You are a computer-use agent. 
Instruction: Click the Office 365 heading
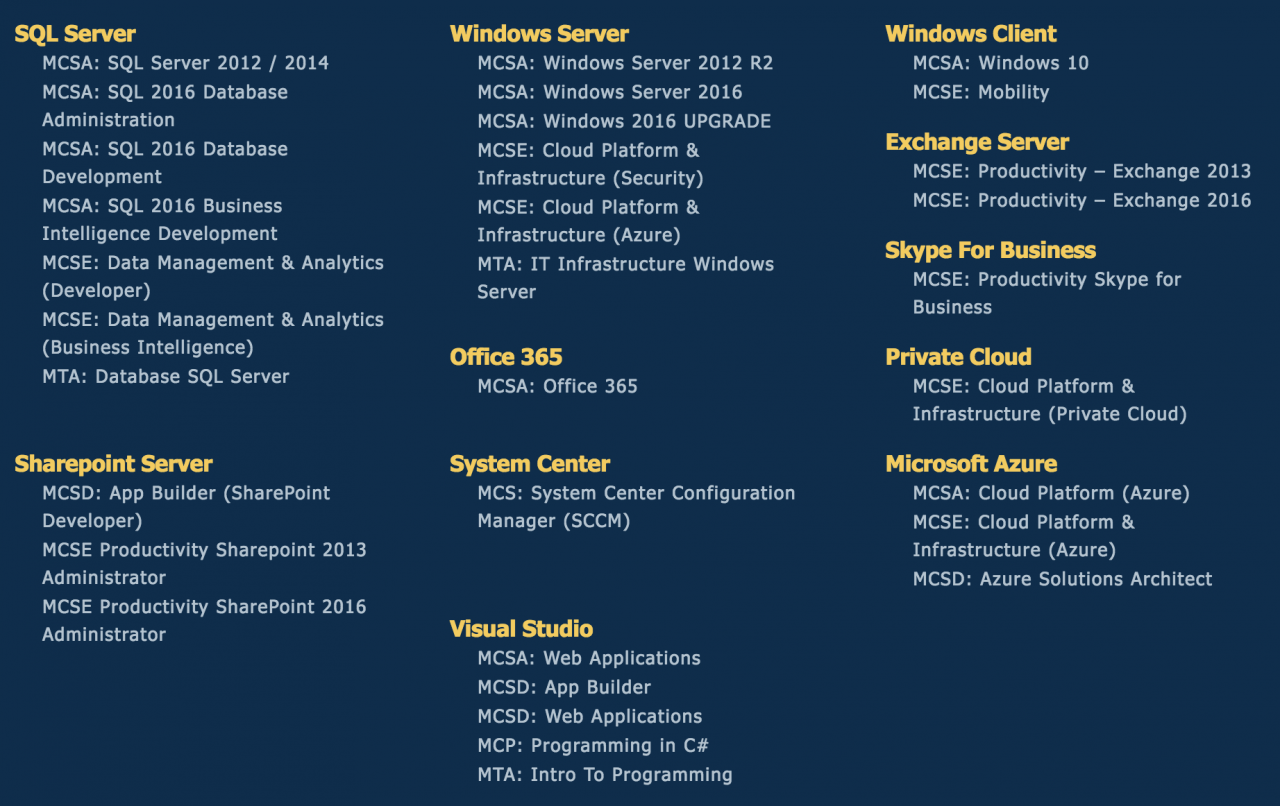tap(506, 357)
